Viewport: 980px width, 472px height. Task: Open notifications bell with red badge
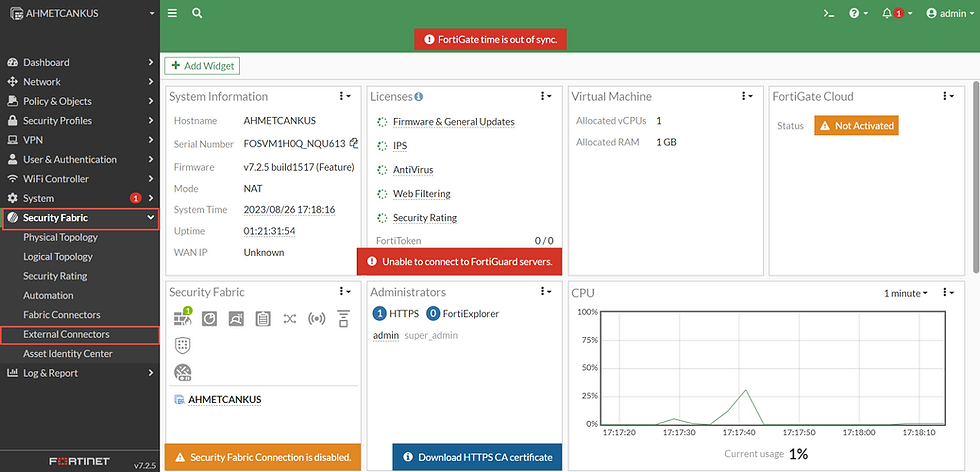point(896,13)
